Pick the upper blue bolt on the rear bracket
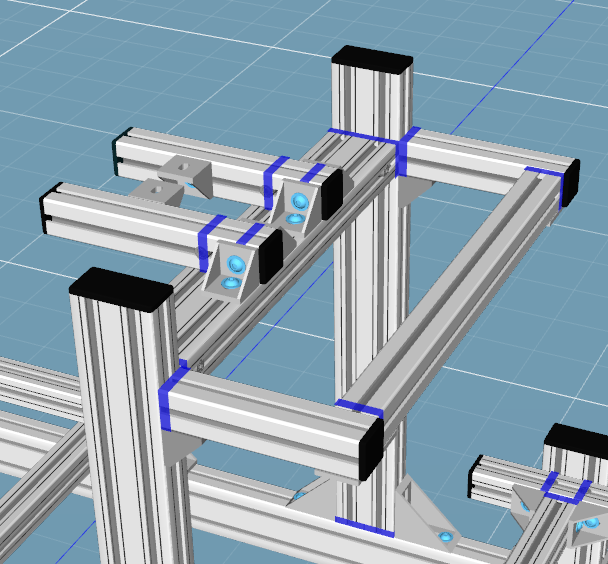Screen dimensions: 608x564 tap(300, 202)
